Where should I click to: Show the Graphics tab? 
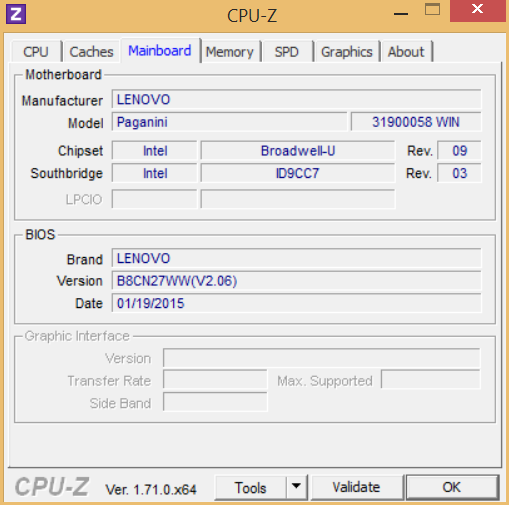[347, 52]
